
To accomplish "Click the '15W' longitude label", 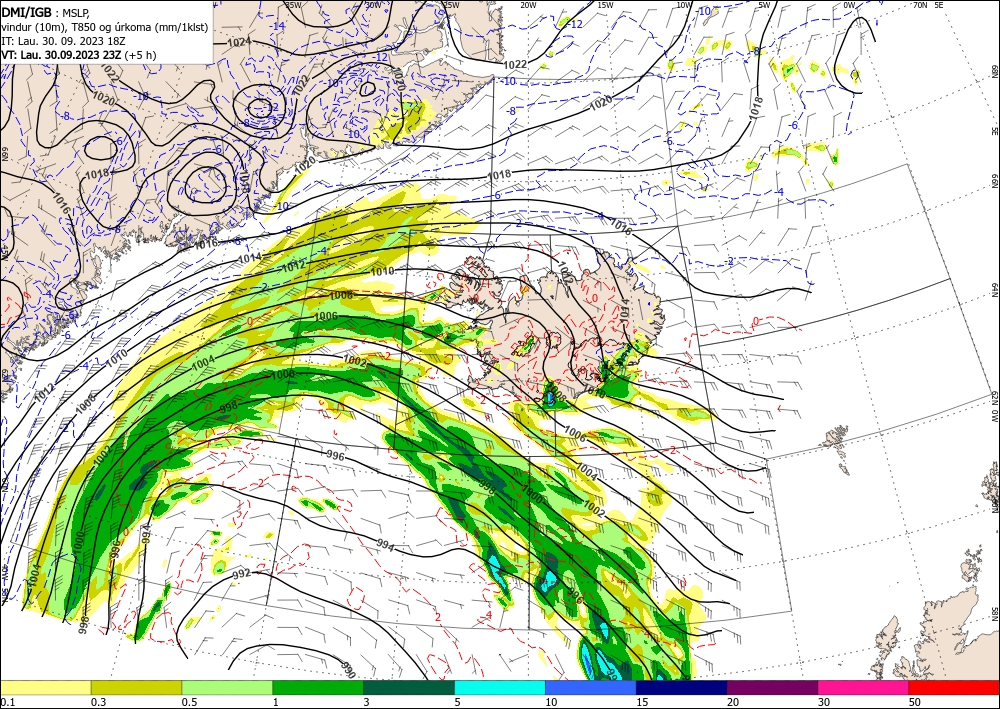I will point(606,5).
